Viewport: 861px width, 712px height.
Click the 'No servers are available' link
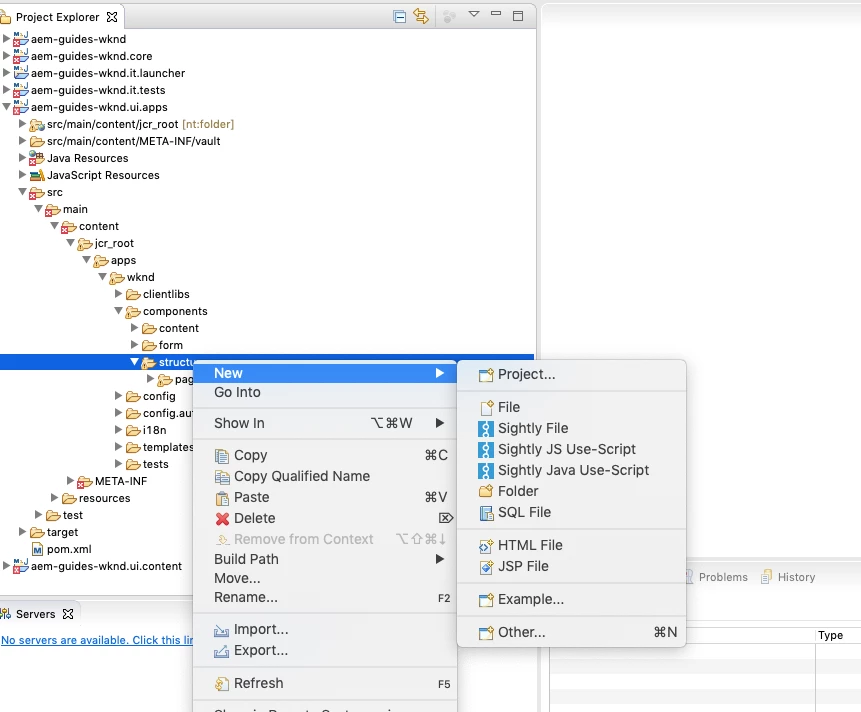pos(97,640)
